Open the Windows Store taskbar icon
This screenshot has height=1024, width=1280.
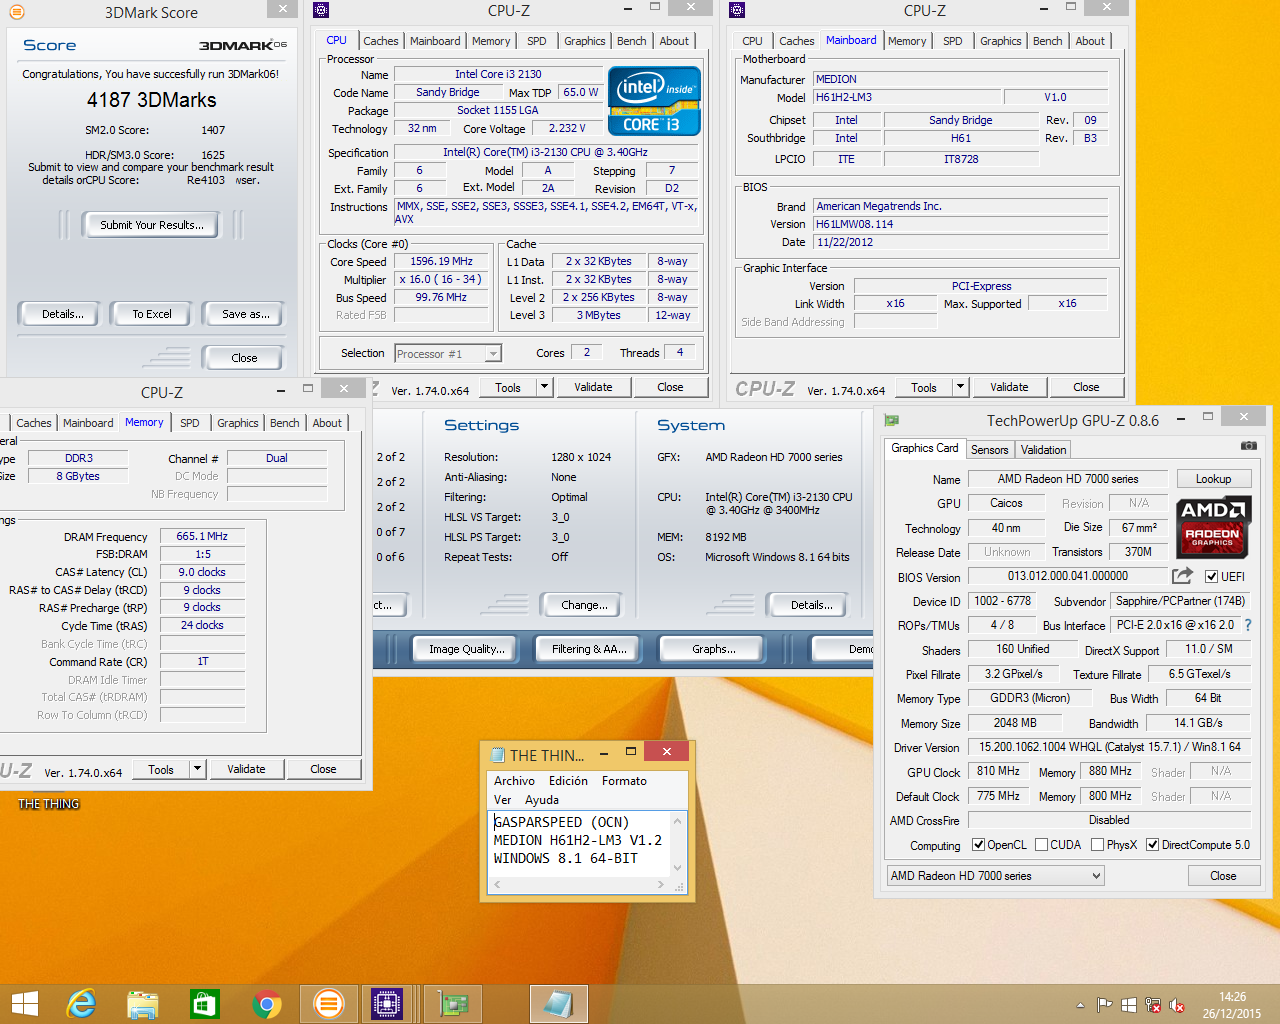(x=204, y=1003)
